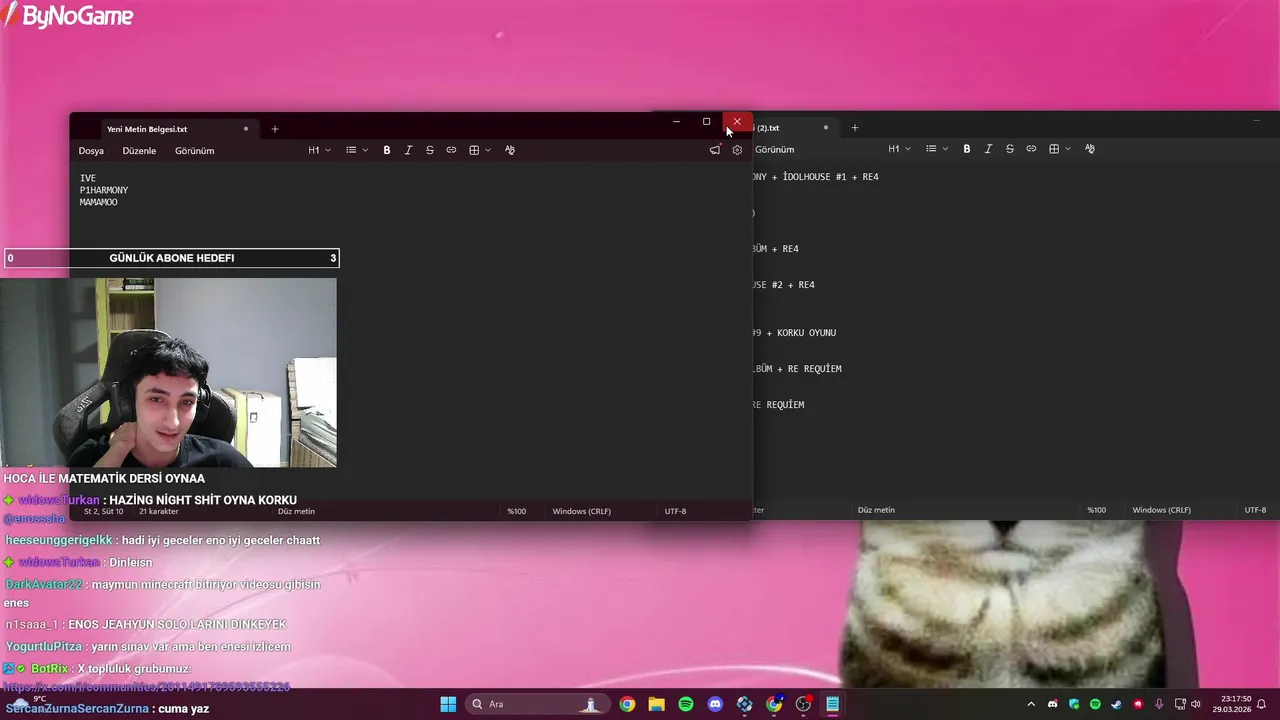Click UTF-8 encoding in back Notepad status bar
Viewport: 1280px width, 720px height.
pos(1255,510)
